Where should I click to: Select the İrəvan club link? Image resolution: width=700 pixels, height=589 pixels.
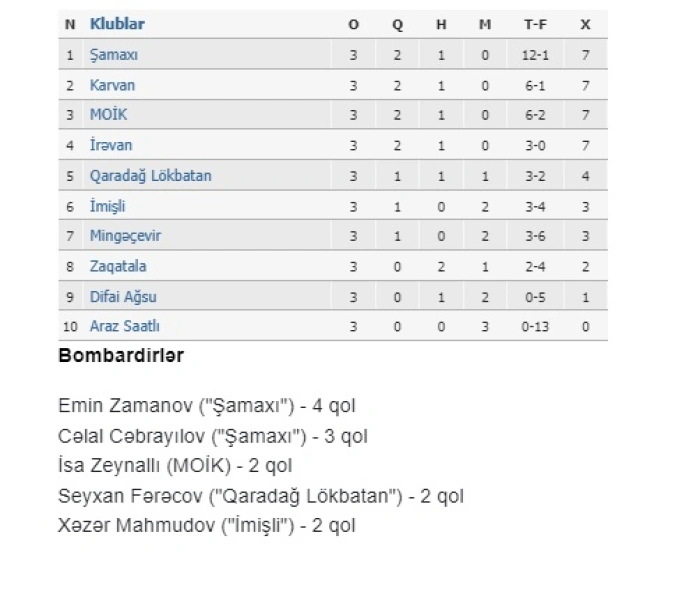coord(111,145)
